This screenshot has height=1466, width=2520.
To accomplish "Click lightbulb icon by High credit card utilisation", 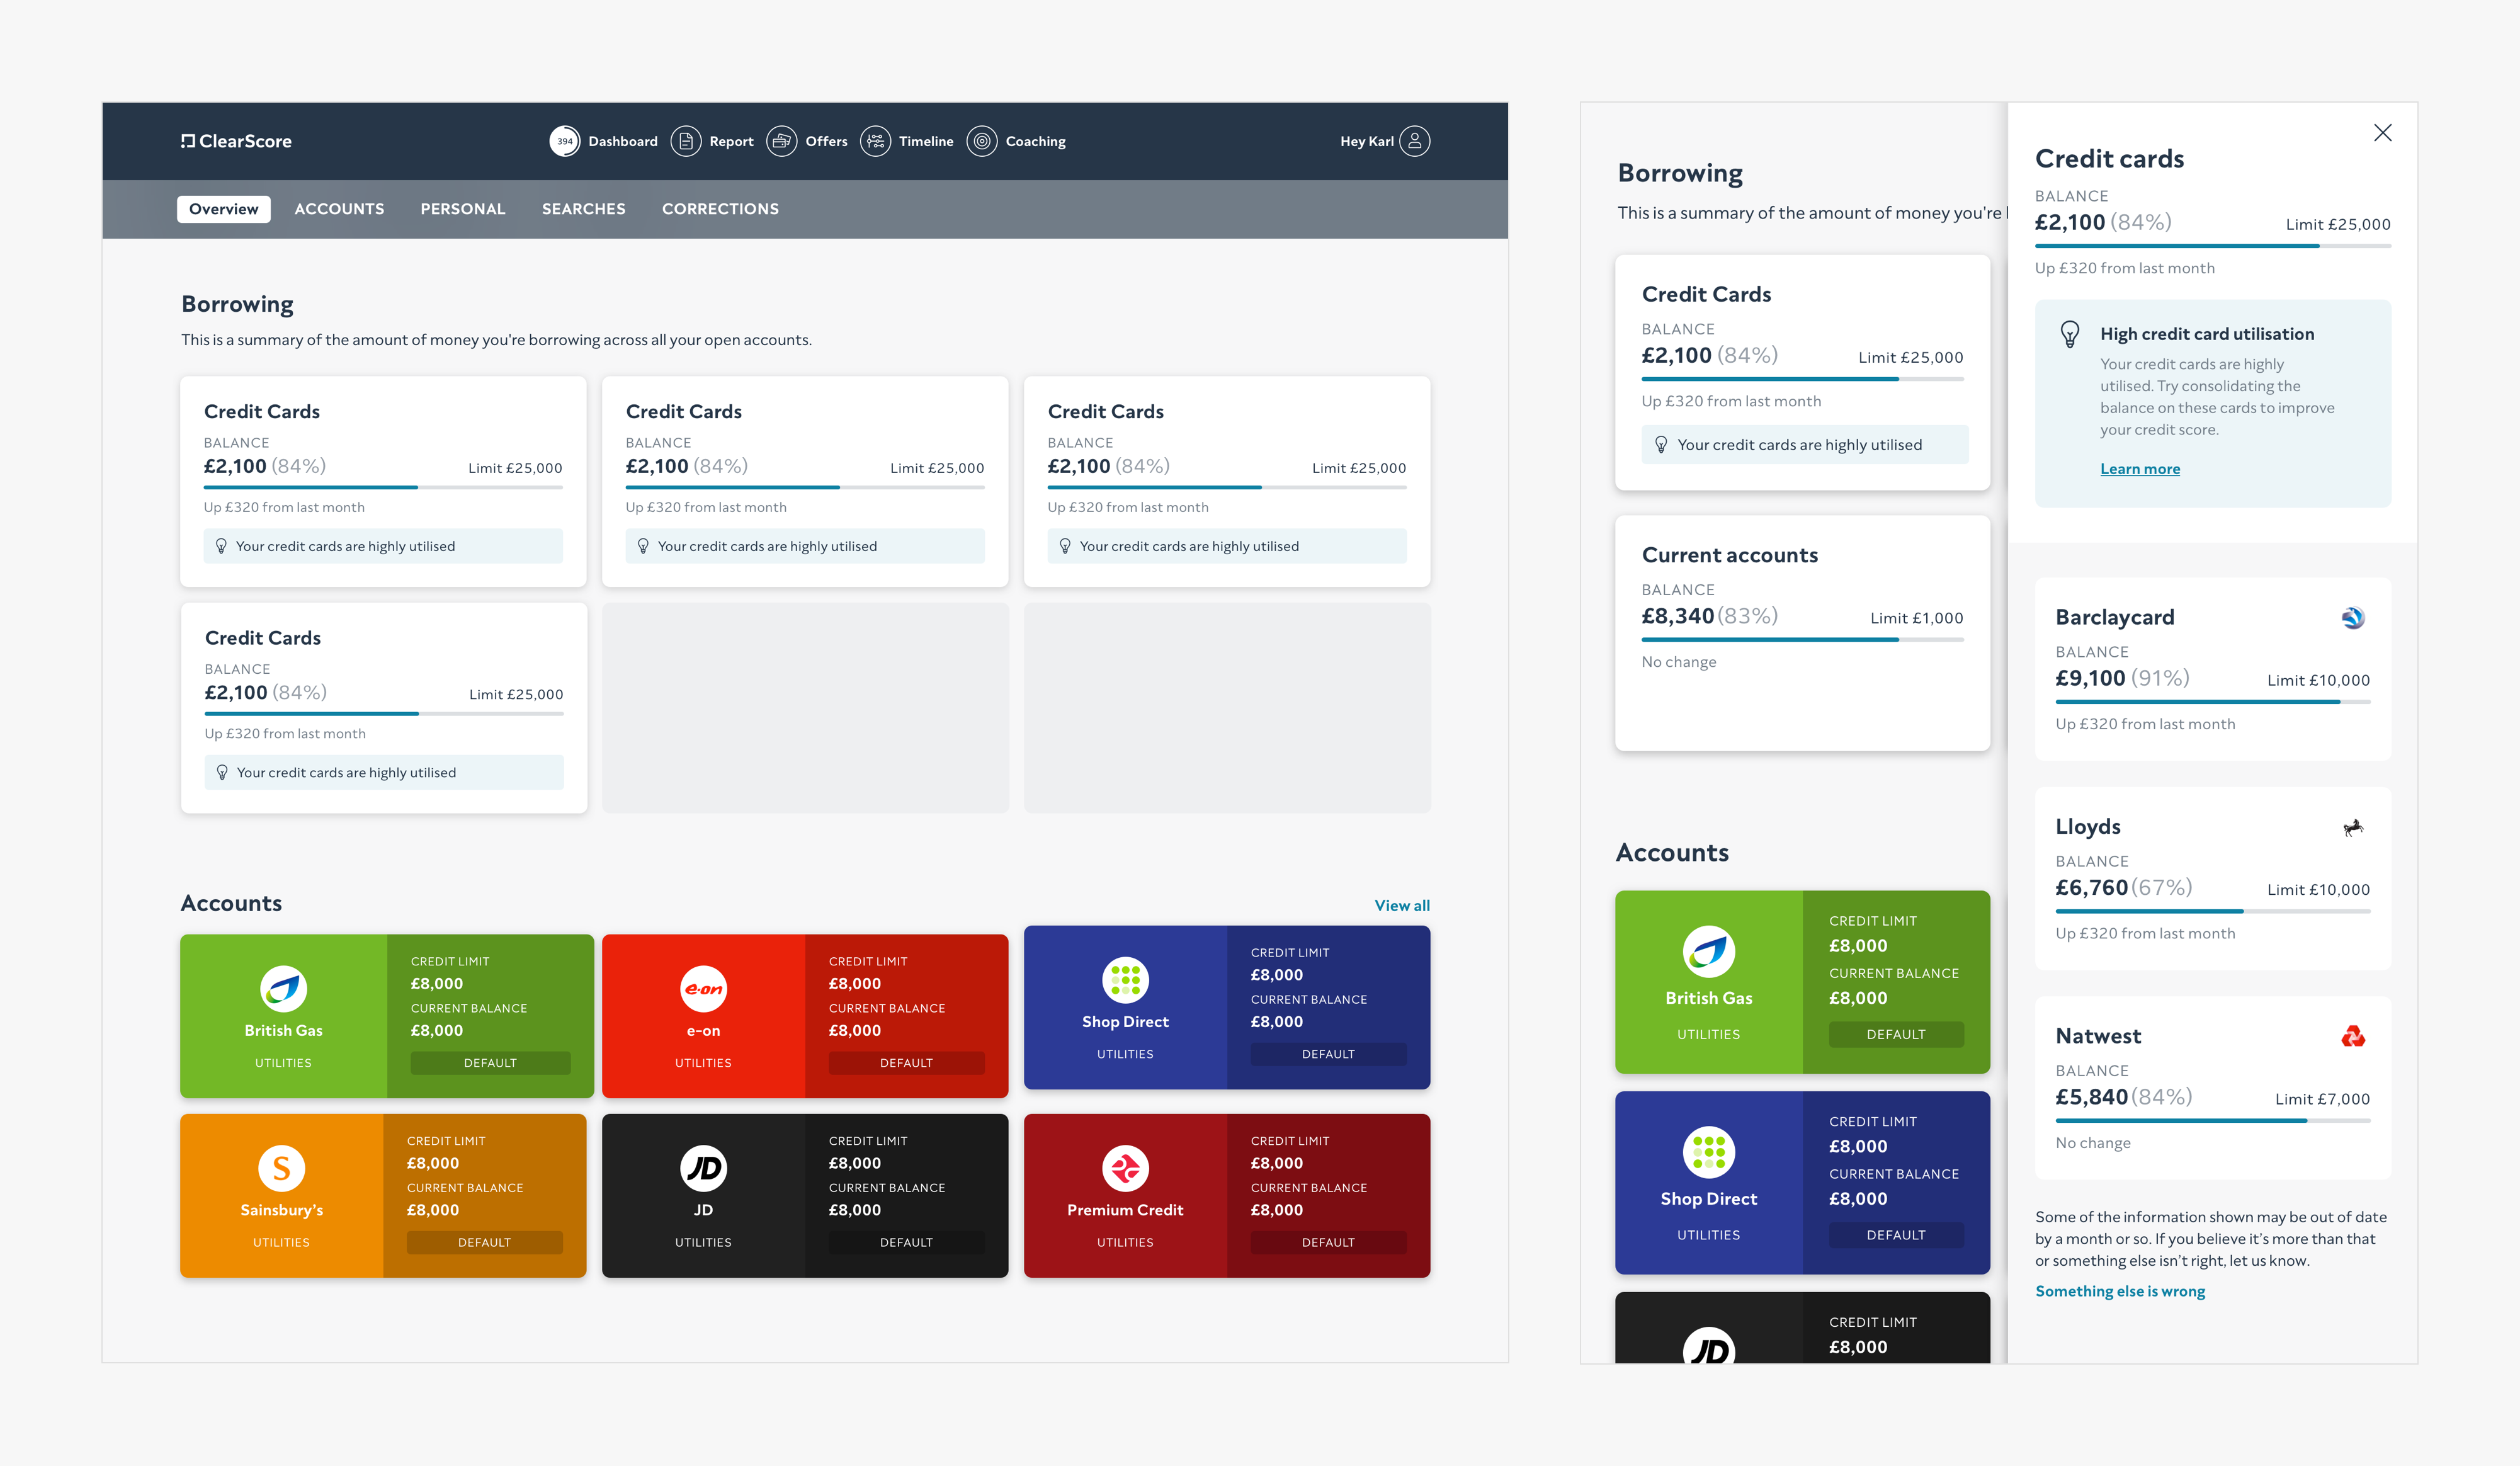I will tap(2070, 334).
